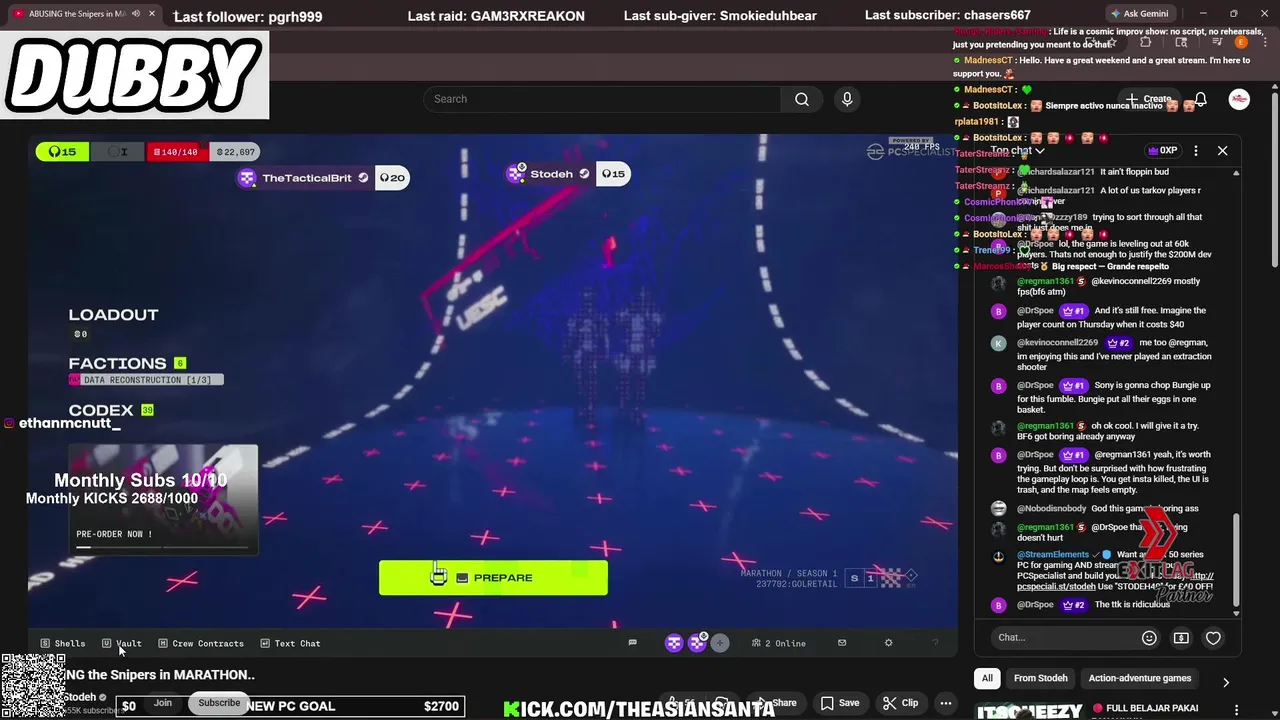
Task: Click Stodeh player nameplate
Action: (567, 174)
